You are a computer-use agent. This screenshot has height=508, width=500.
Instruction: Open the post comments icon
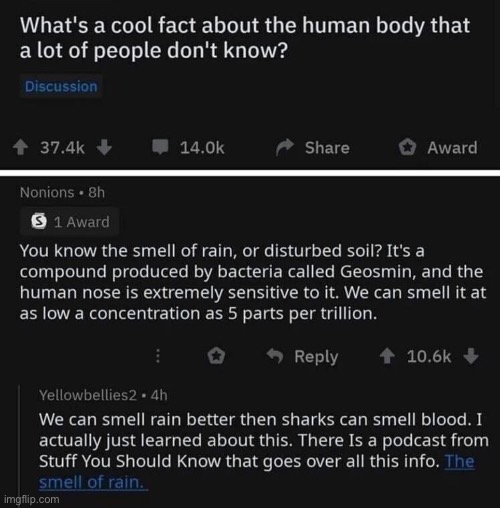(x=160, y=147)
